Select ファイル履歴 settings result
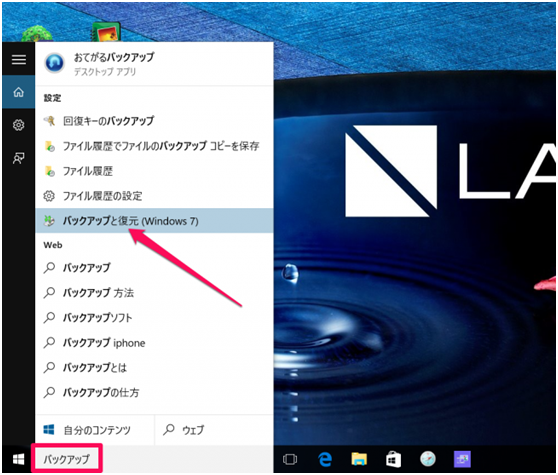Image resolution: width=558 pixels, height=475 pixels. 154,171
